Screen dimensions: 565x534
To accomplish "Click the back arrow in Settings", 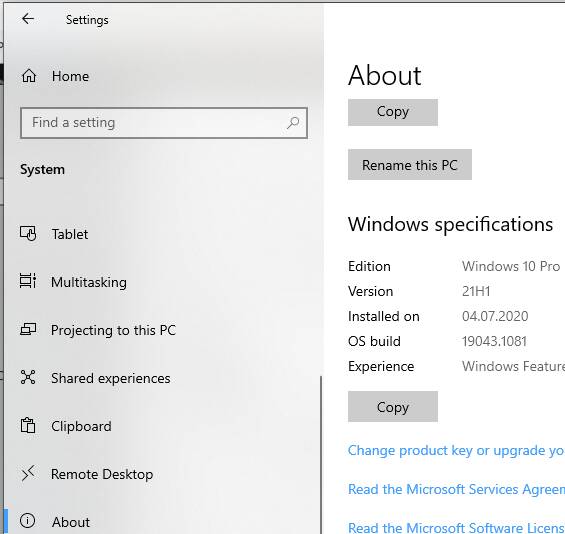I will [x=28, y=19].
